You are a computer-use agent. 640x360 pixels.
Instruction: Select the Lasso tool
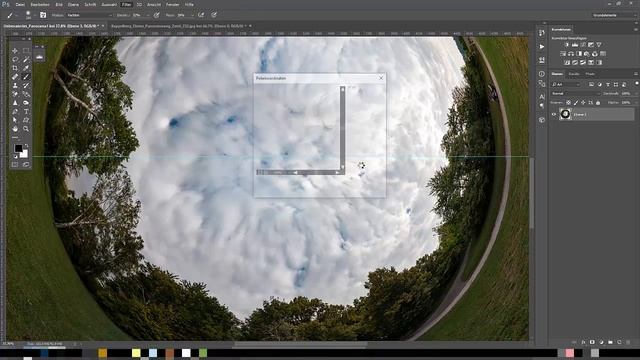point(15,60)
